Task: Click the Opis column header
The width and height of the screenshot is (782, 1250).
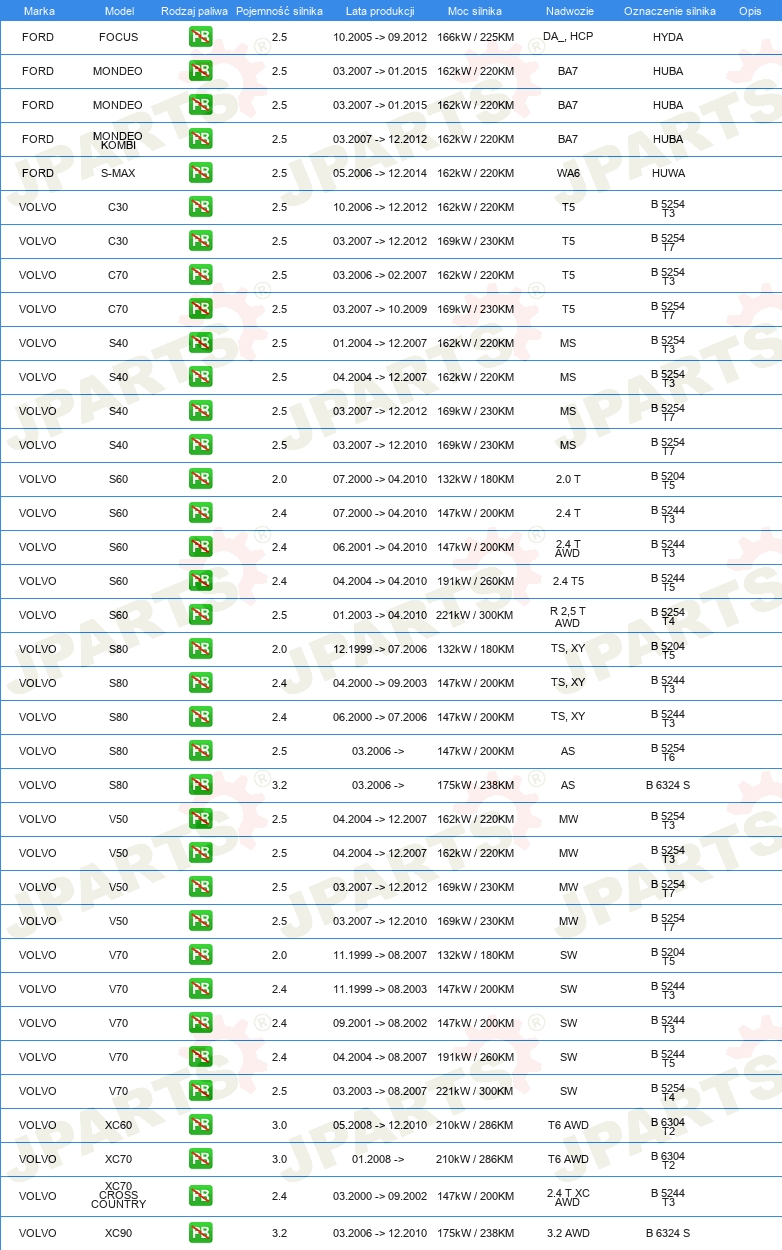Action: click(x=749, y=10)
